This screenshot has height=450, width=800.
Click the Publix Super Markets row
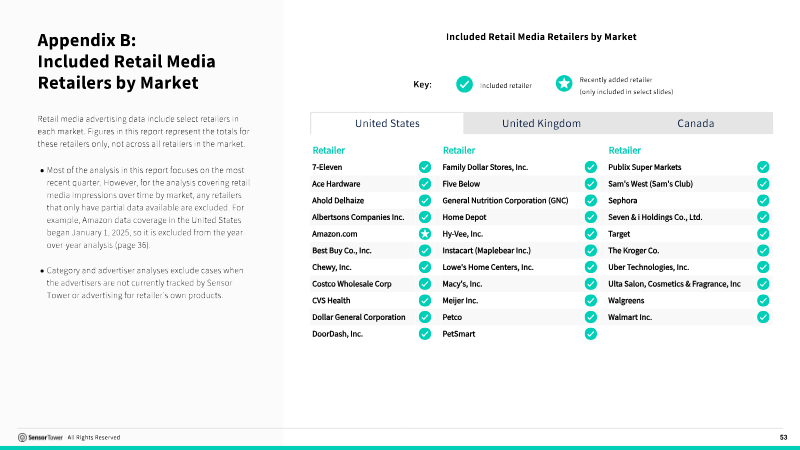tap(689, 167)
